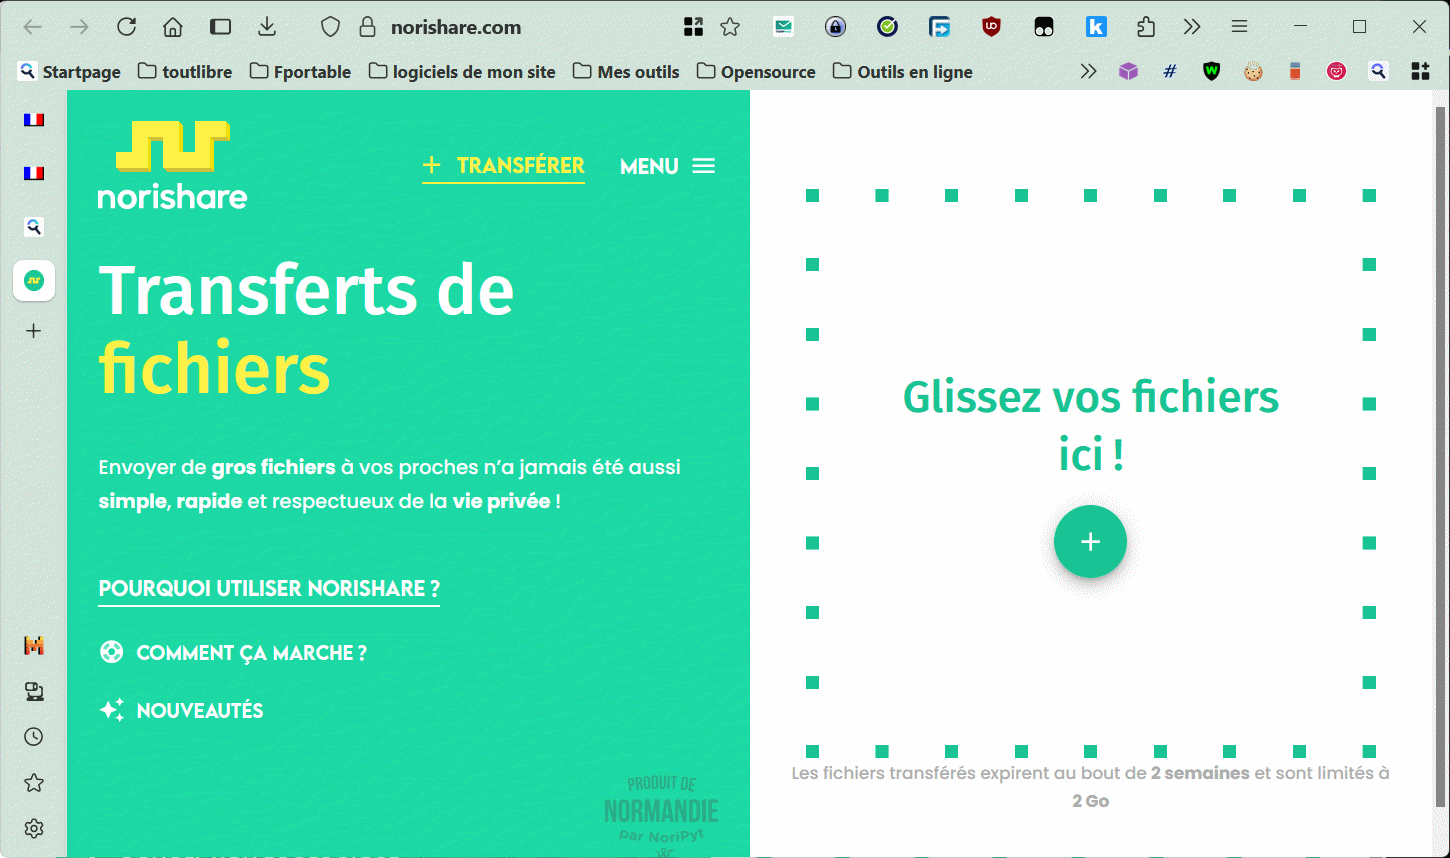This screenshot has width=1450, height=858.
Task: Click the pink round face bookmark icon
Action: (1336, 72)
